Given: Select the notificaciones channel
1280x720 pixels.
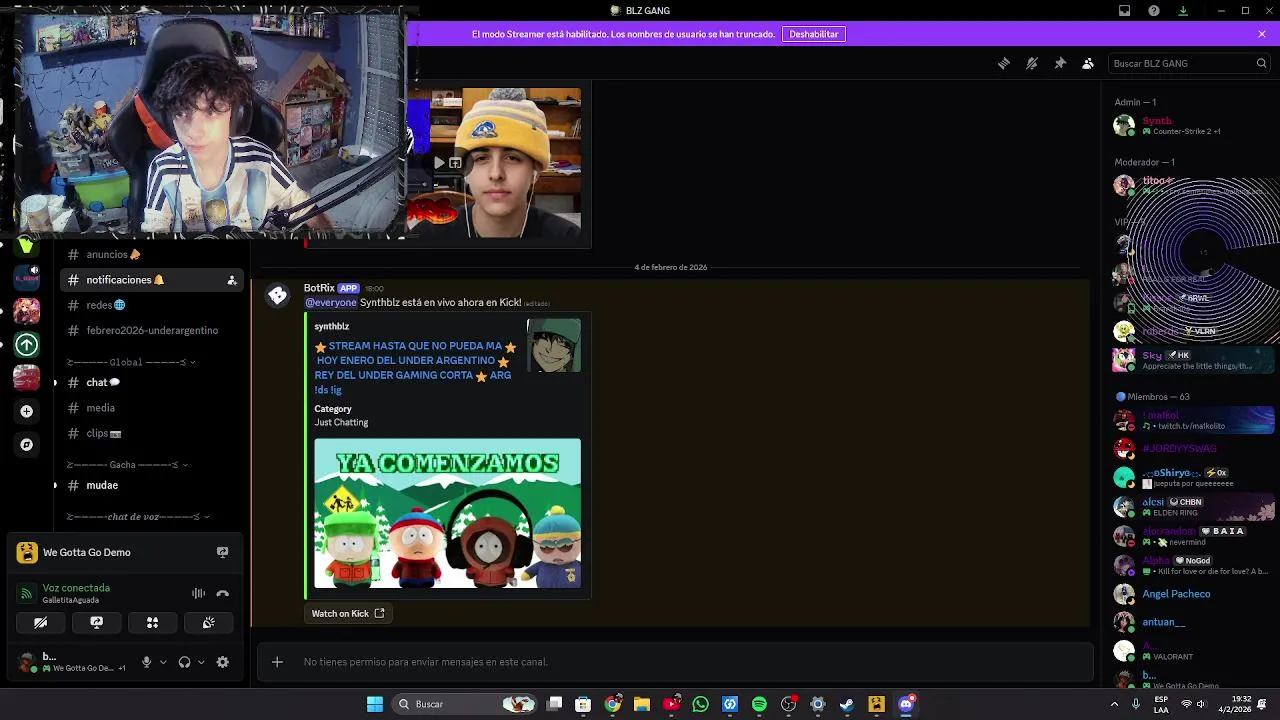Looking at the screenshot, I should click(x=150, y=280).
